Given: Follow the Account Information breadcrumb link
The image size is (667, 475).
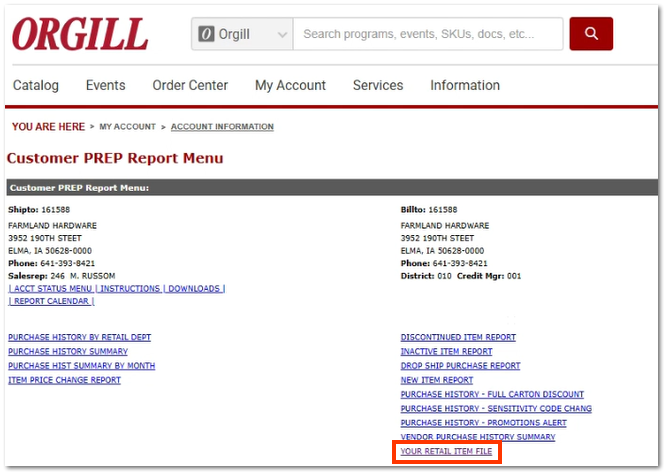Looking at the screenshot, I should (x=222, y=127).
